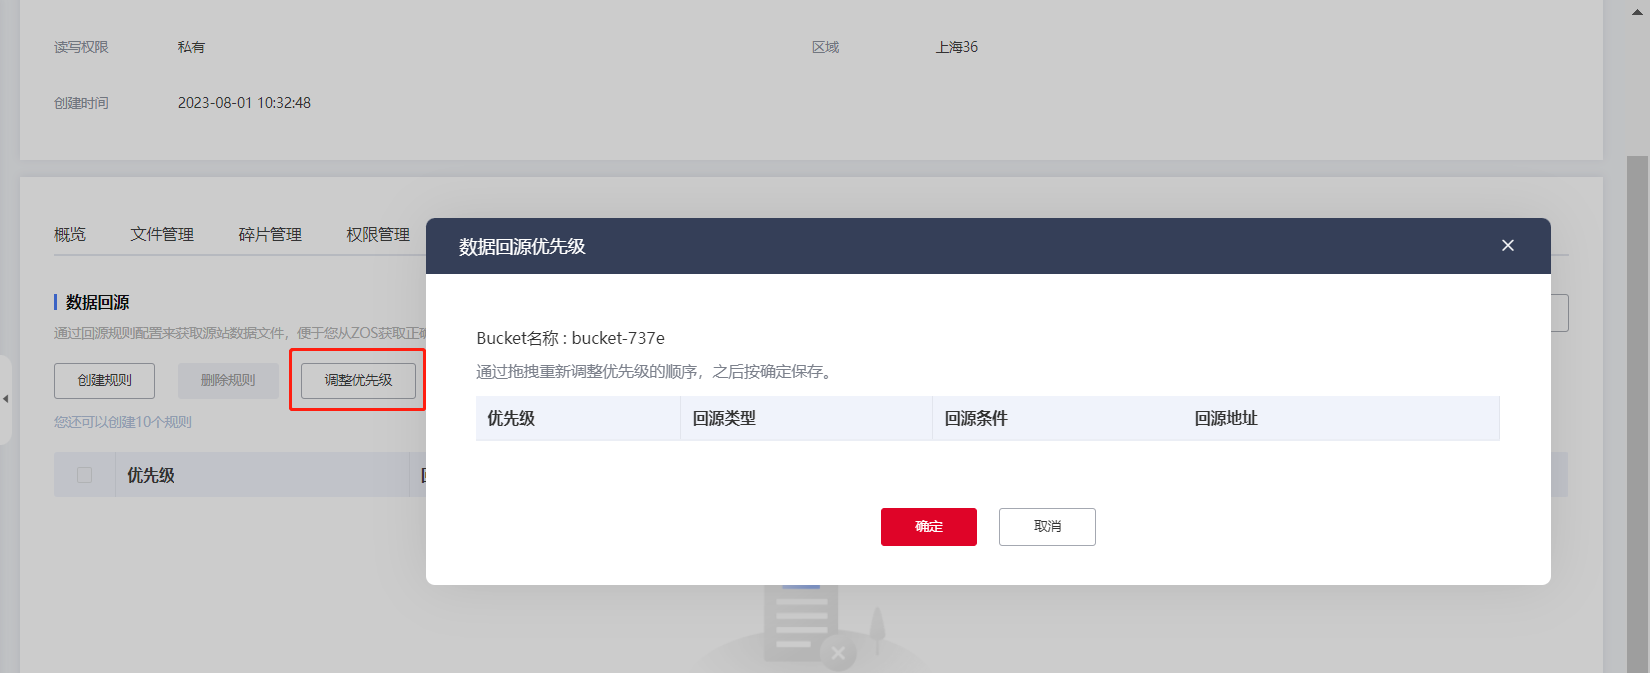
Task: Open the 碎片管理 tab
Action: click(x=270, y=234)
